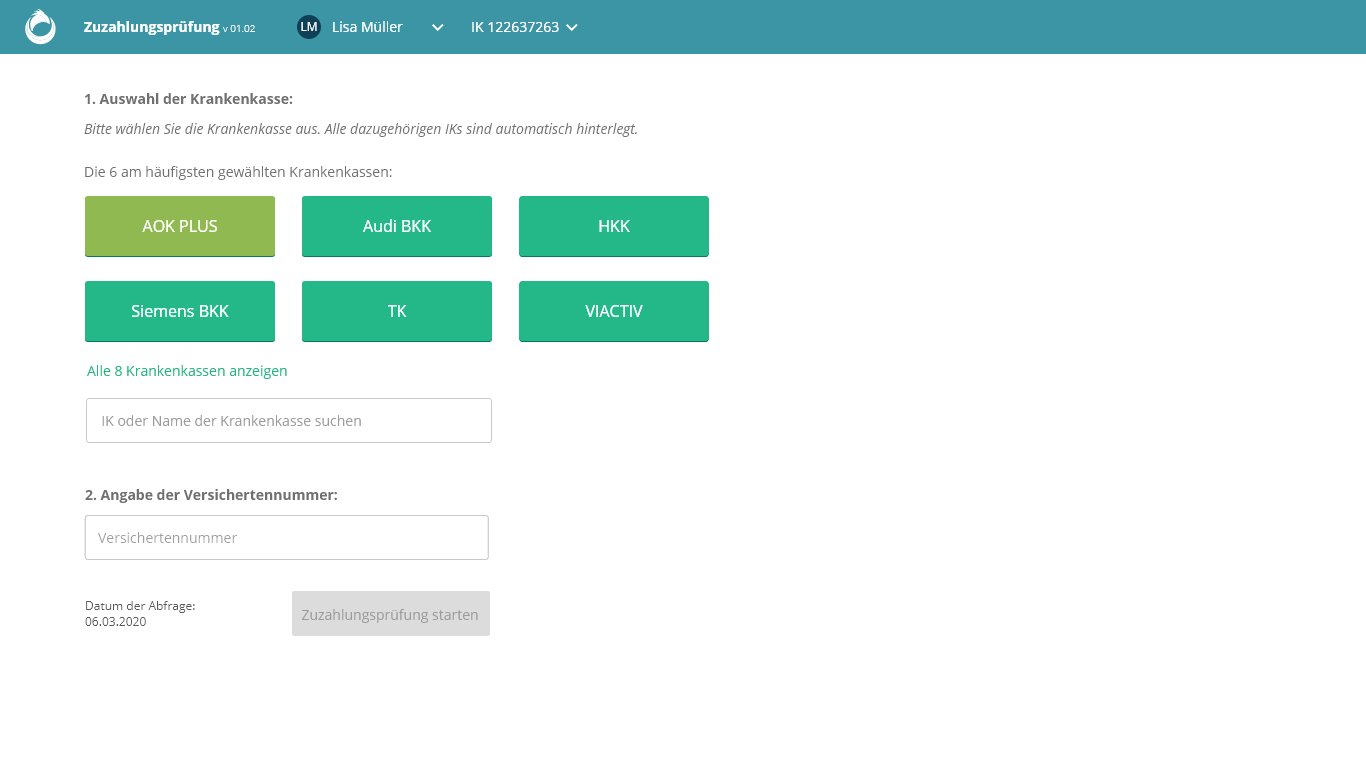Select the TK insurance button
The image size is (1366, 766).
[397, 312]
